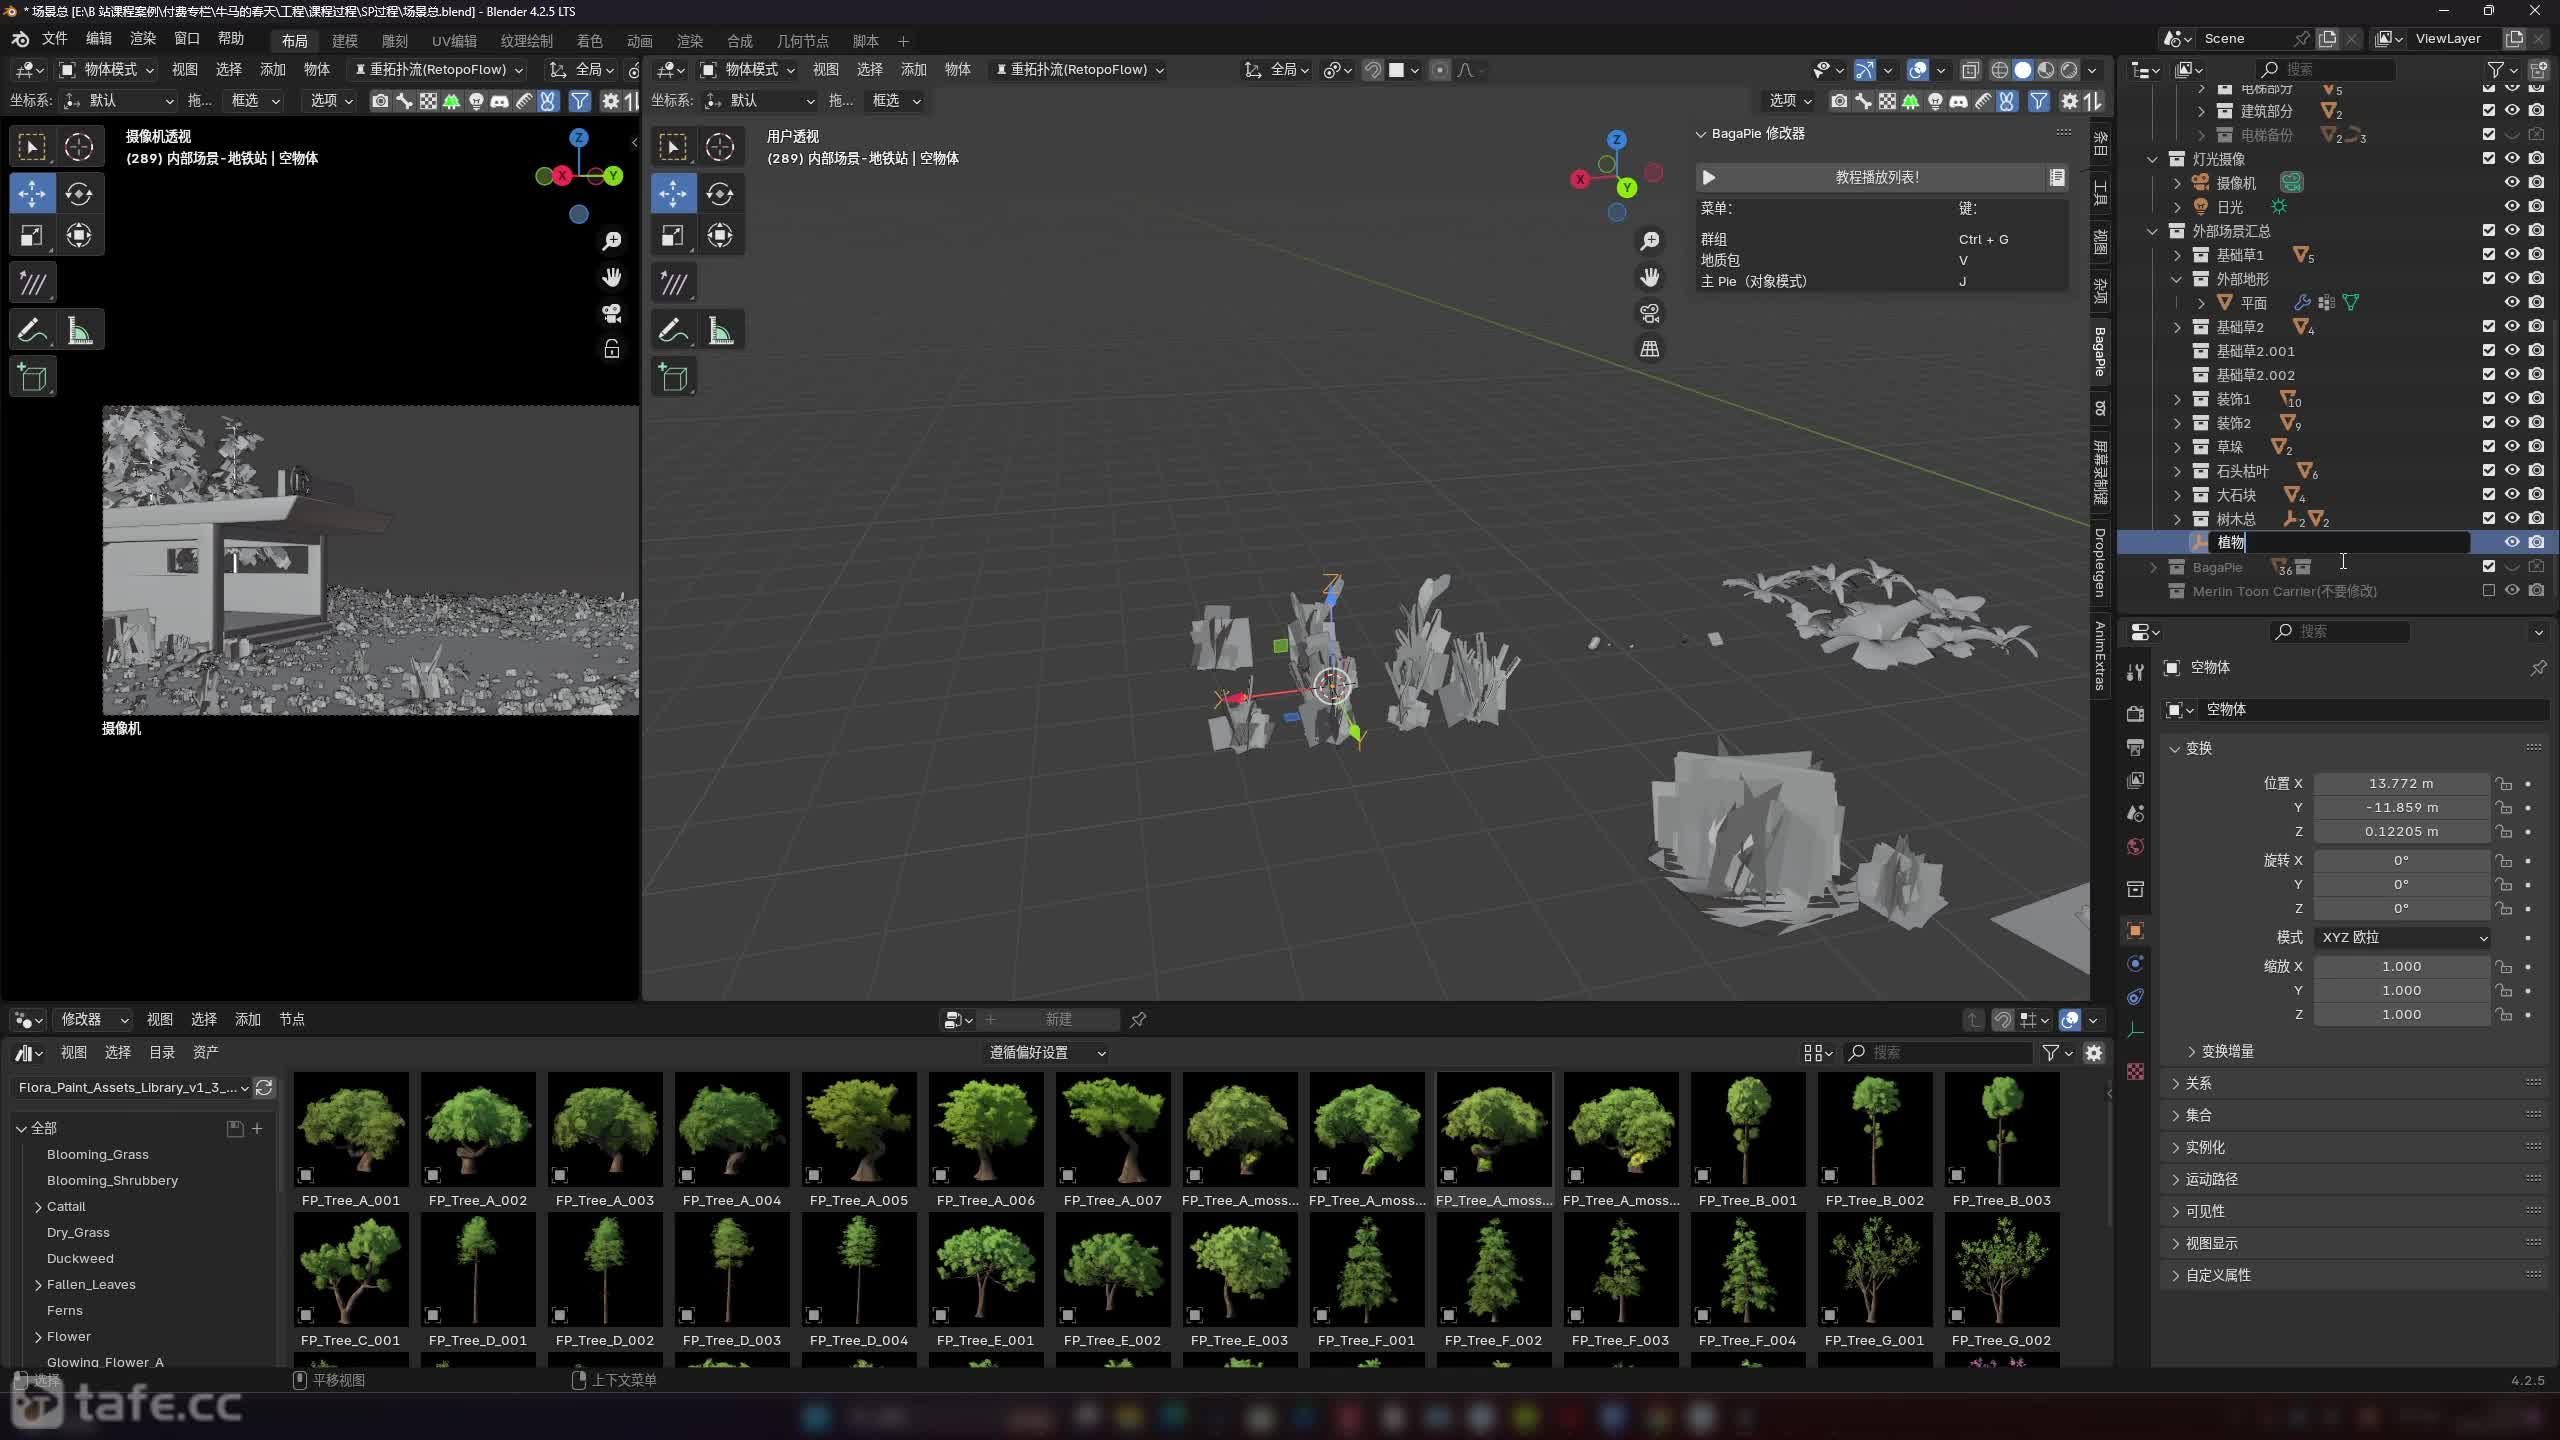Select the Move tool in user viewport

(x=672, y=192)
